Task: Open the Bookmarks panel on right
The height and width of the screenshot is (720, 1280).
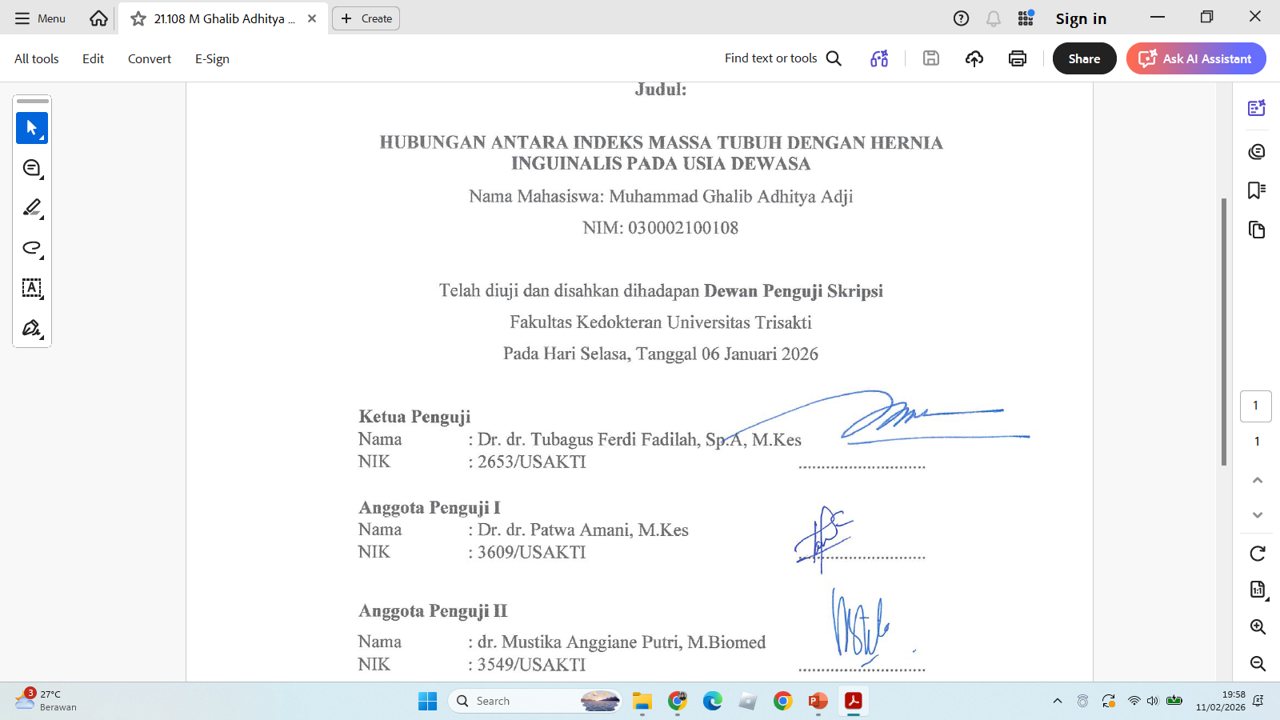Action: click(1257, 190)
